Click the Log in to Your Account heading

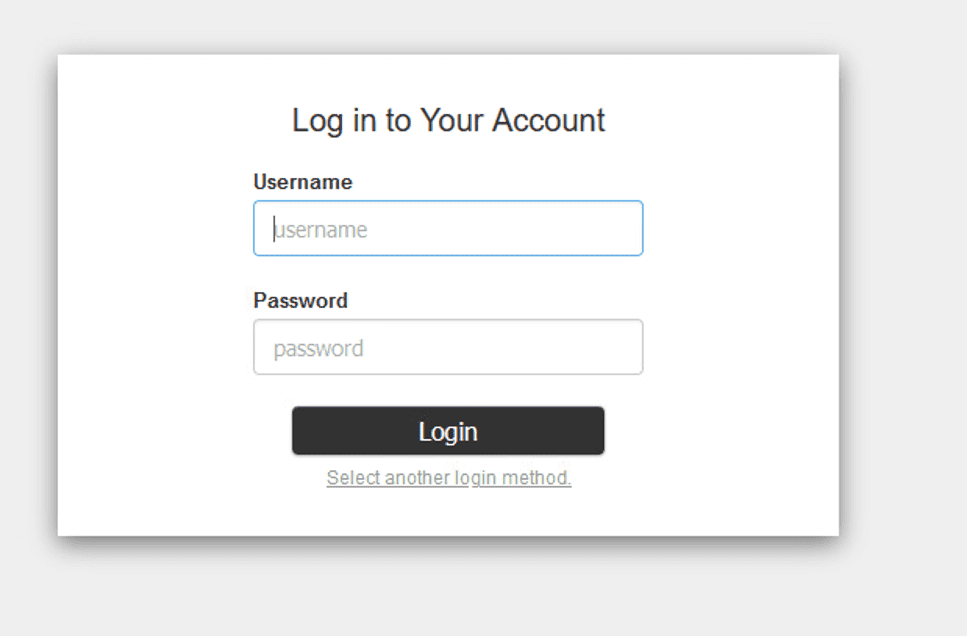point(448,120)
